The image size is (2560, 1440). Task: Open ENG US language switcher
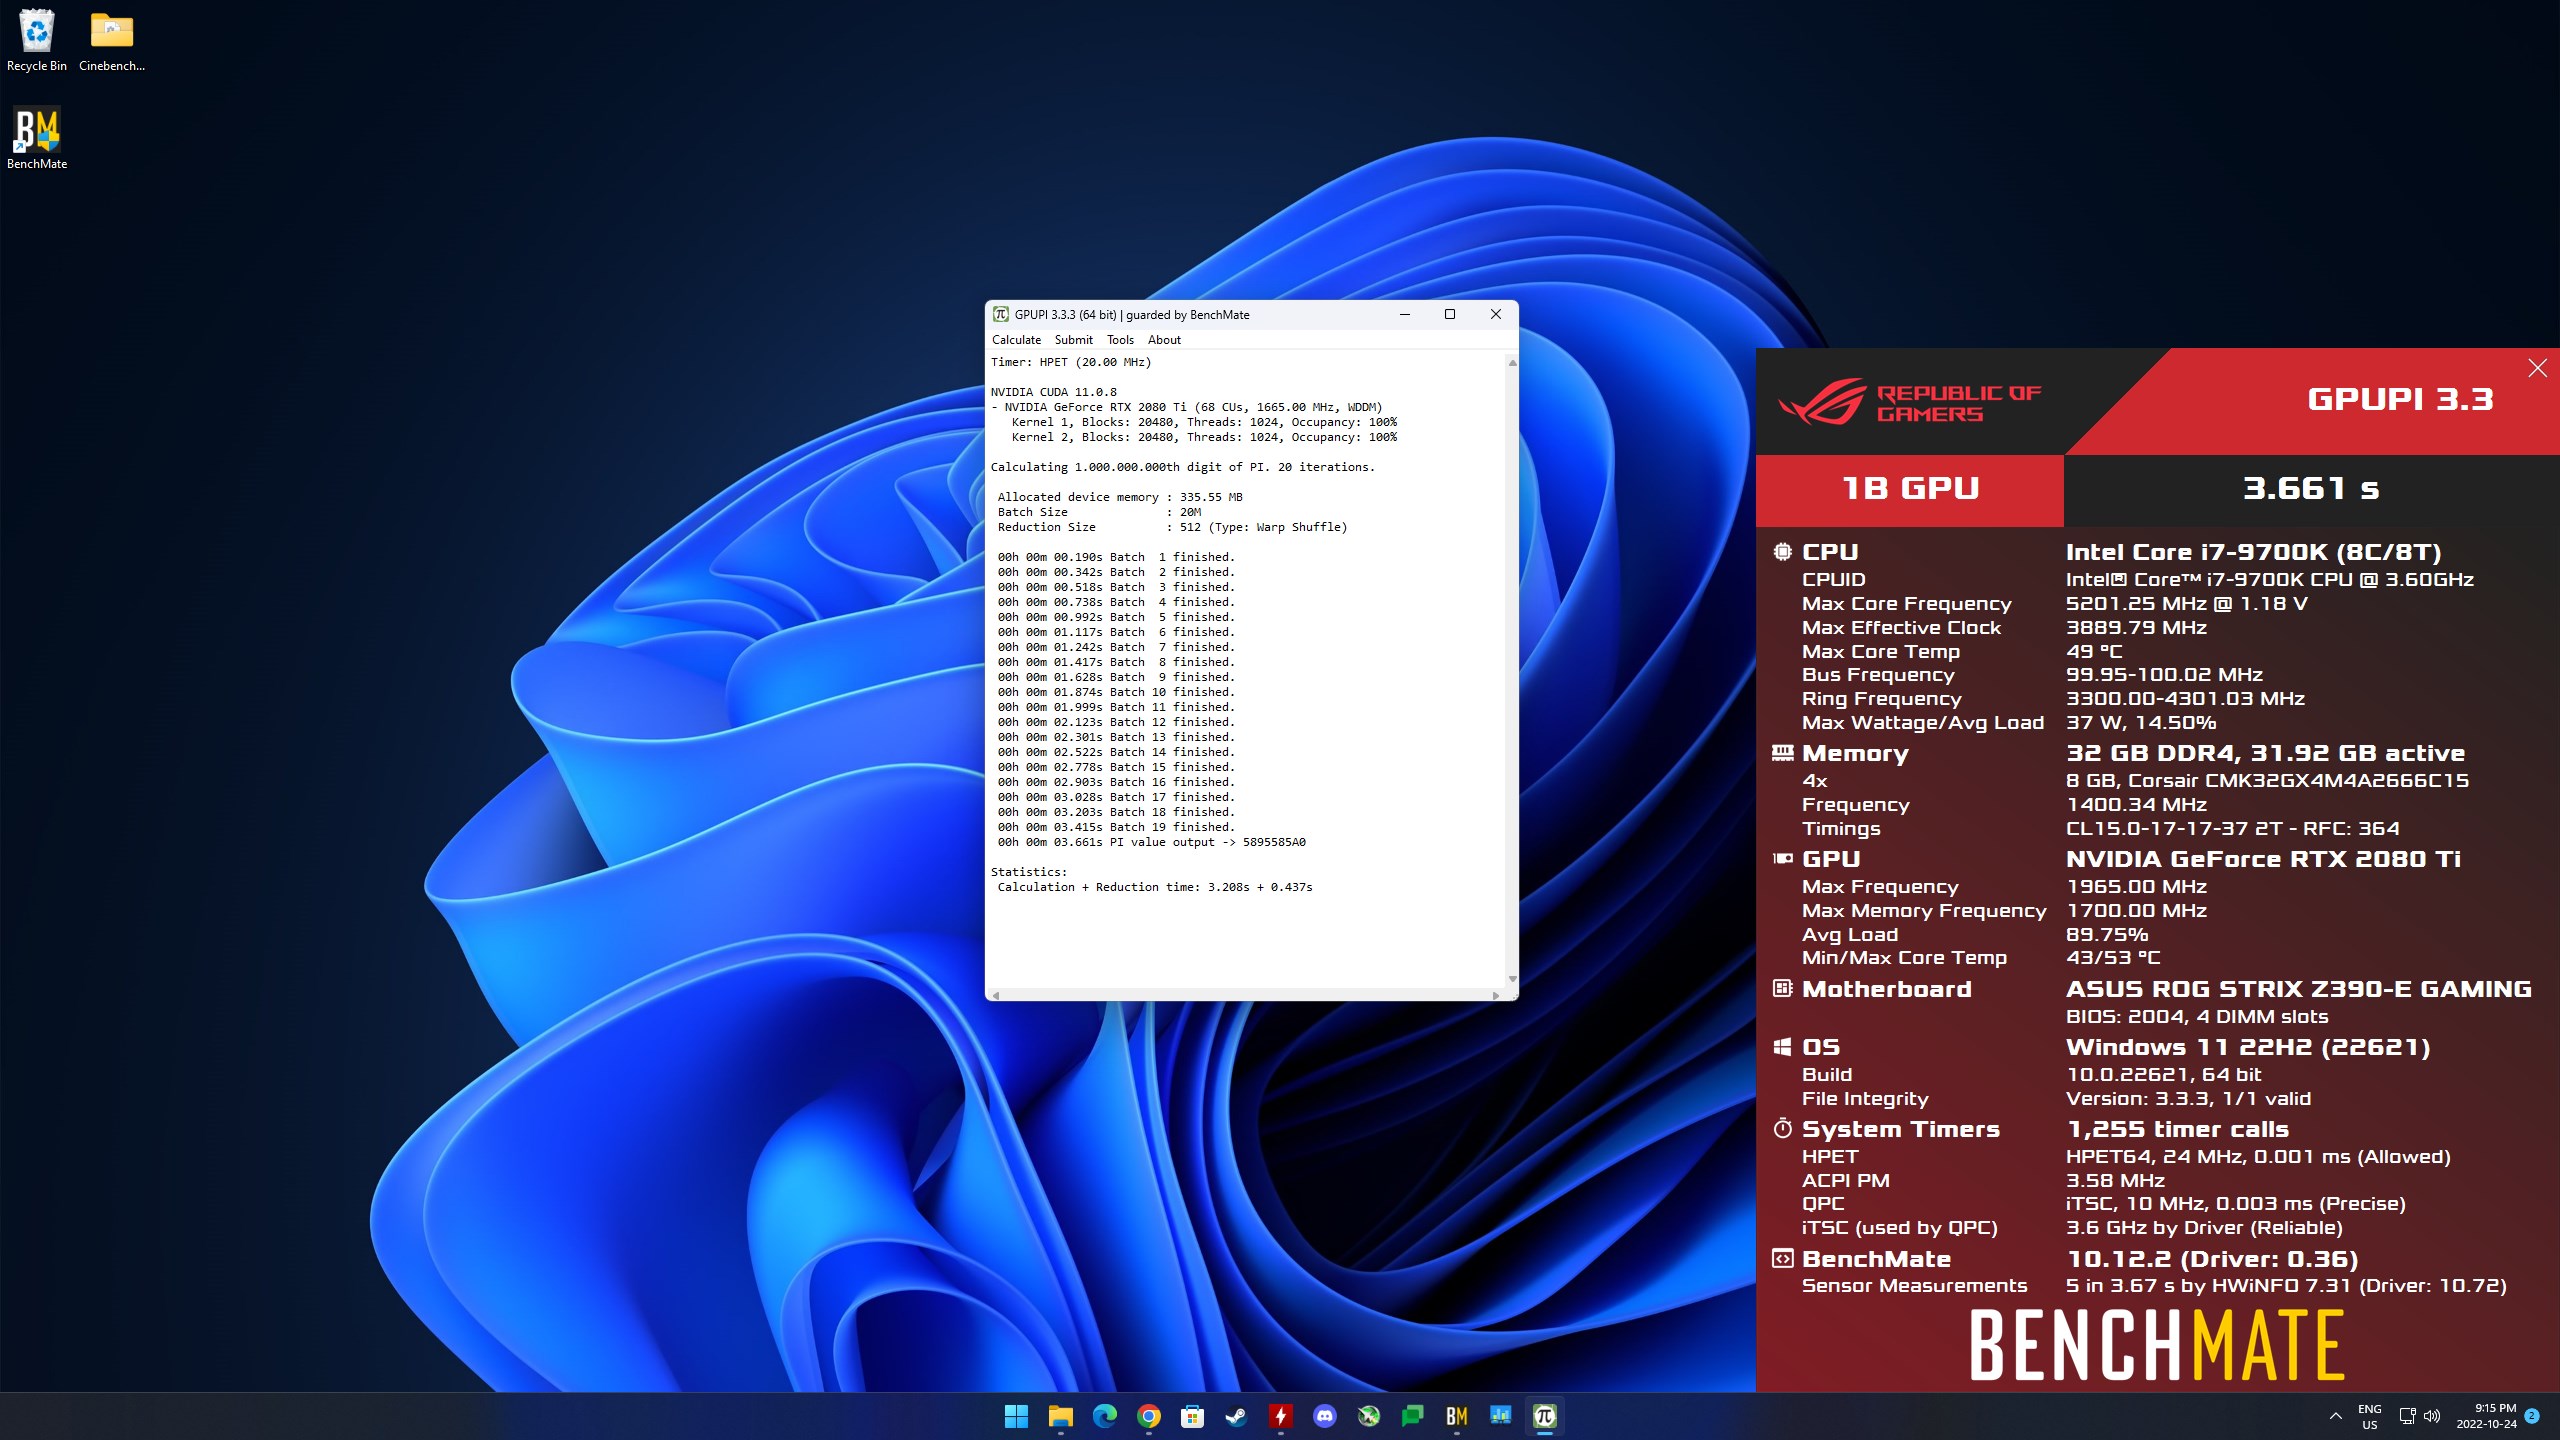tap(2370, 1416)
